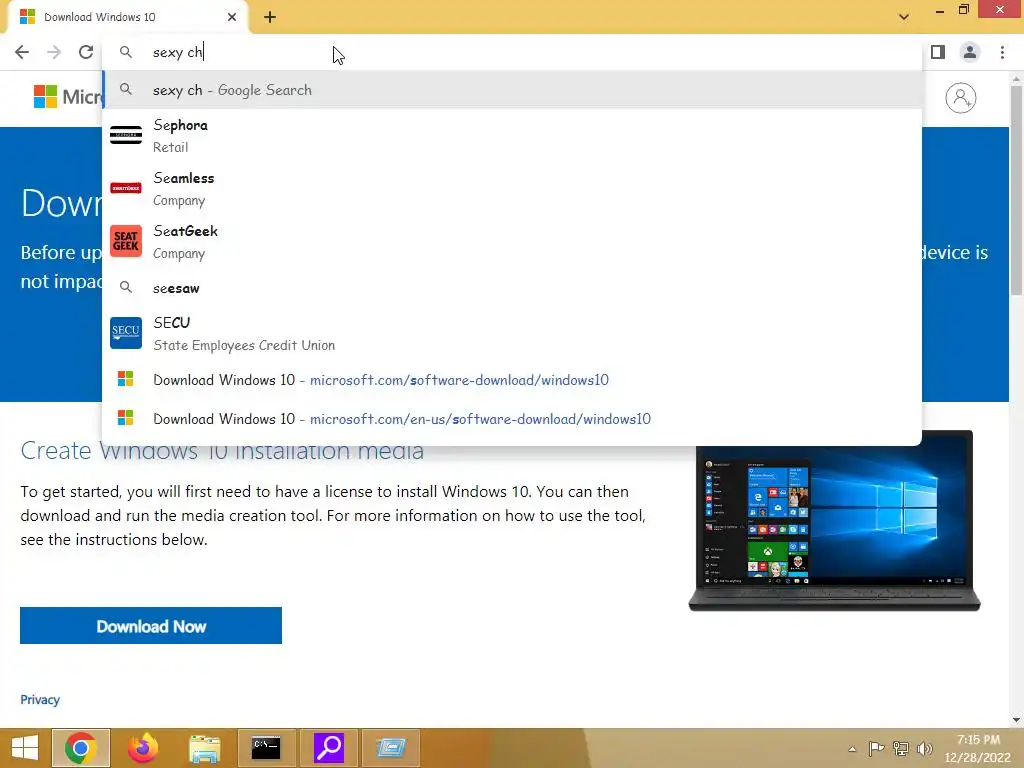Open a new tab with plus button
Viewport: 1024px width, 768px height.
[270, 17]
